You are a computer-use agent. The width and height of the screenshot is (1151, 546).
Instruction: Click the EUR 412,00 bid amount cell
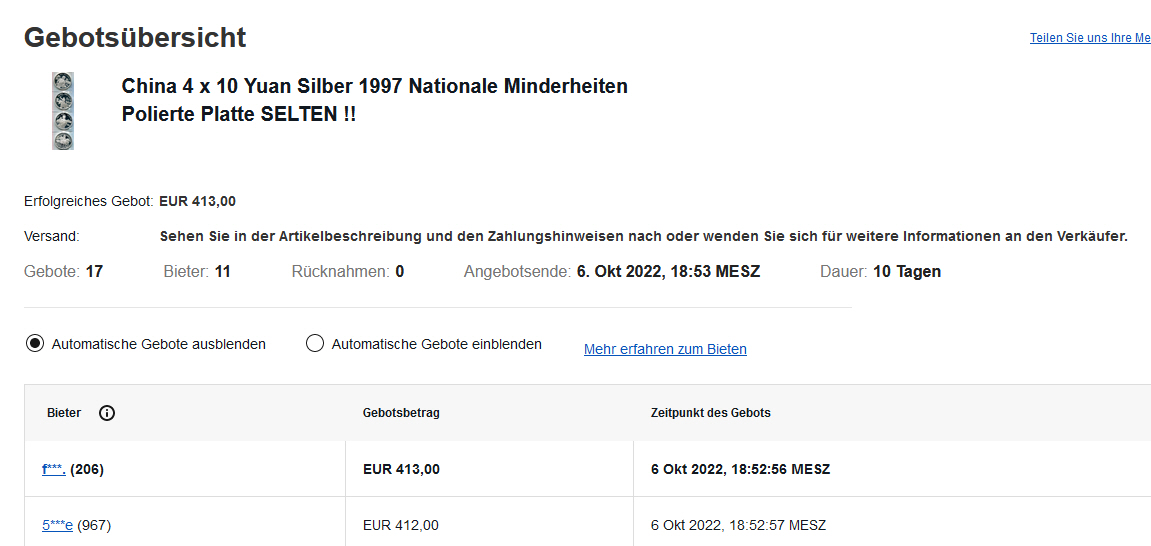(x=400, y=525)
